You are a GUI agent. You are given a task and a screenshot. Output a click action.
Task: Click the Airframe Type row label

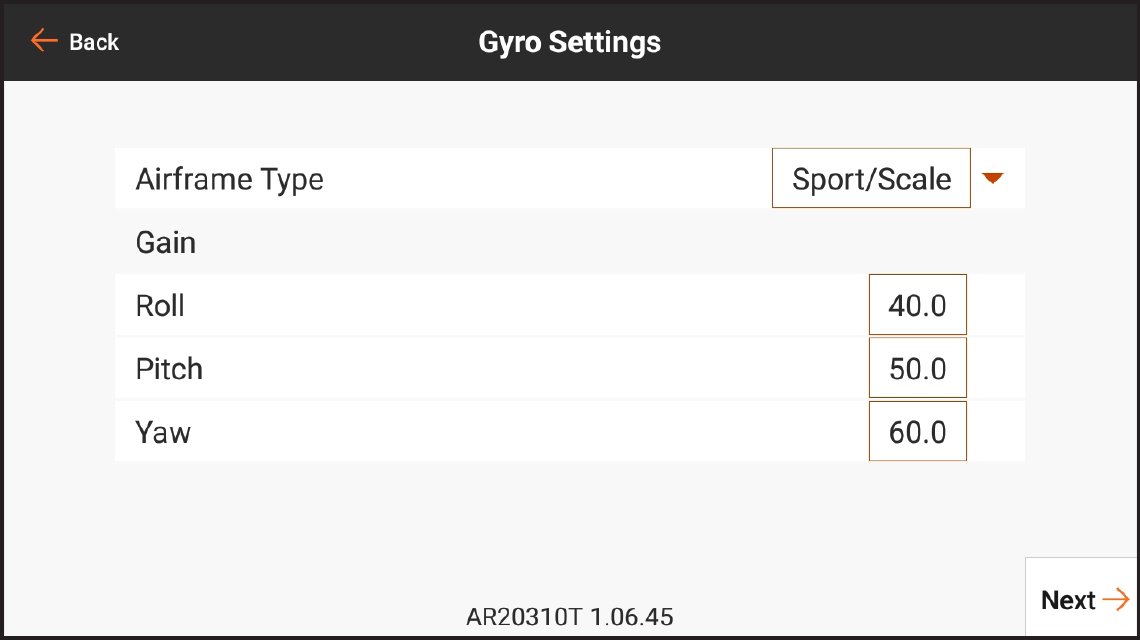tap(229, 178)
